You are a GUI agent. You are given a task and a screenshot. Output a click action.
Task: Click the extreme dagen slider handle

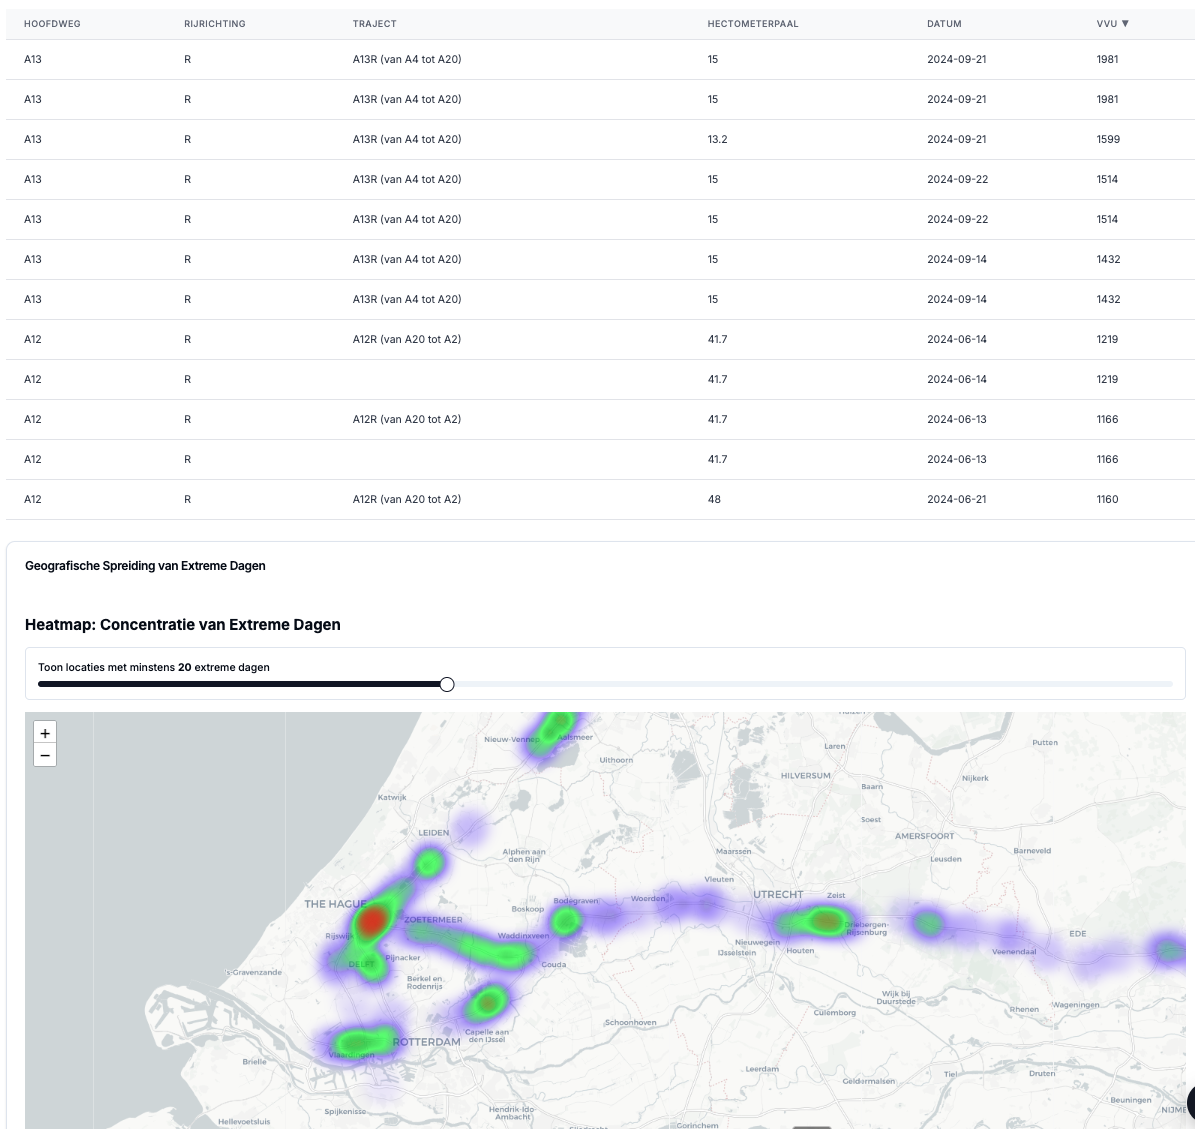point(447,684)
